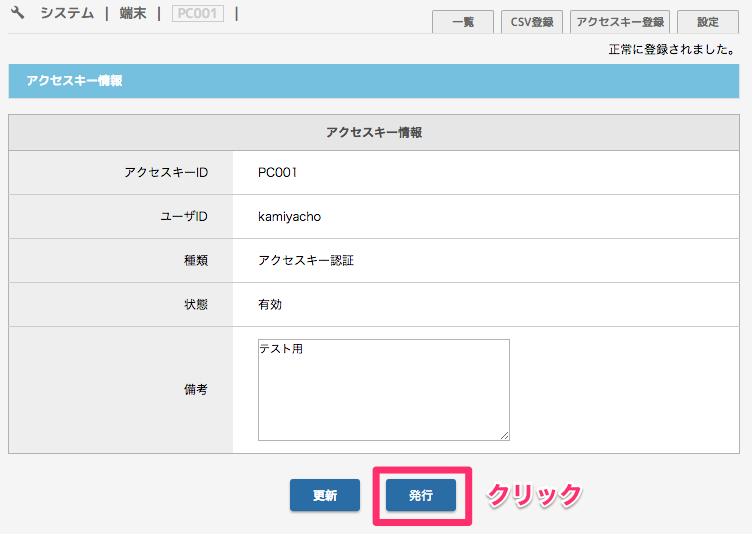752x534 pixels.
Task: Click the 発行 button
Action: tap(421, 495)
